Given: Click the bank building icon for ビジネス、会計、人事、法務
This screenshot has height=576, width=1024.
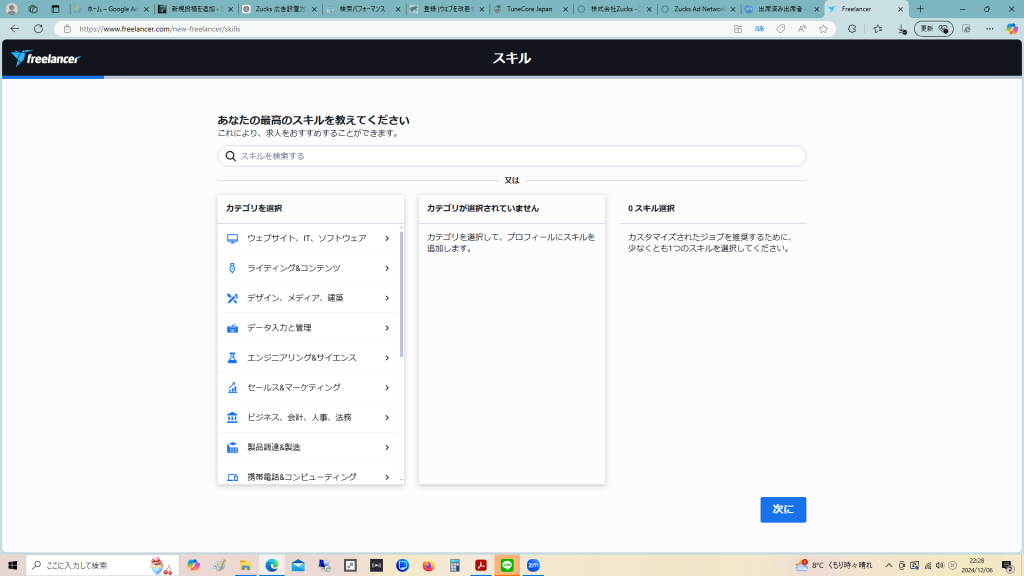Looking at the screenshot, I should point(232,418).
